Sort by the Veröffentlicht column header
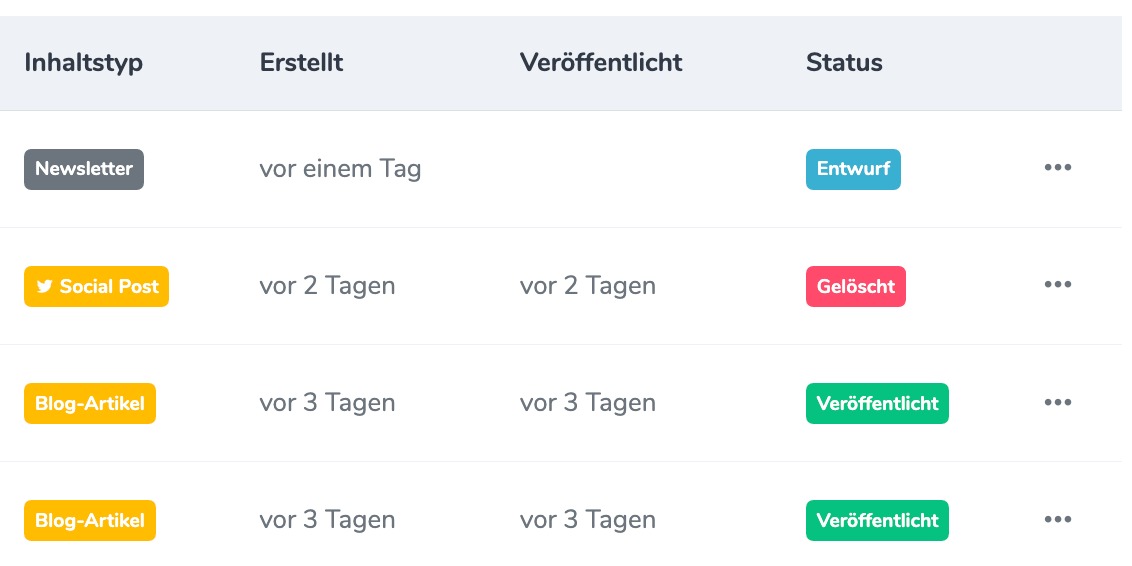Image resolution: width=1132 pixels, height=566 pixels. 601,63
